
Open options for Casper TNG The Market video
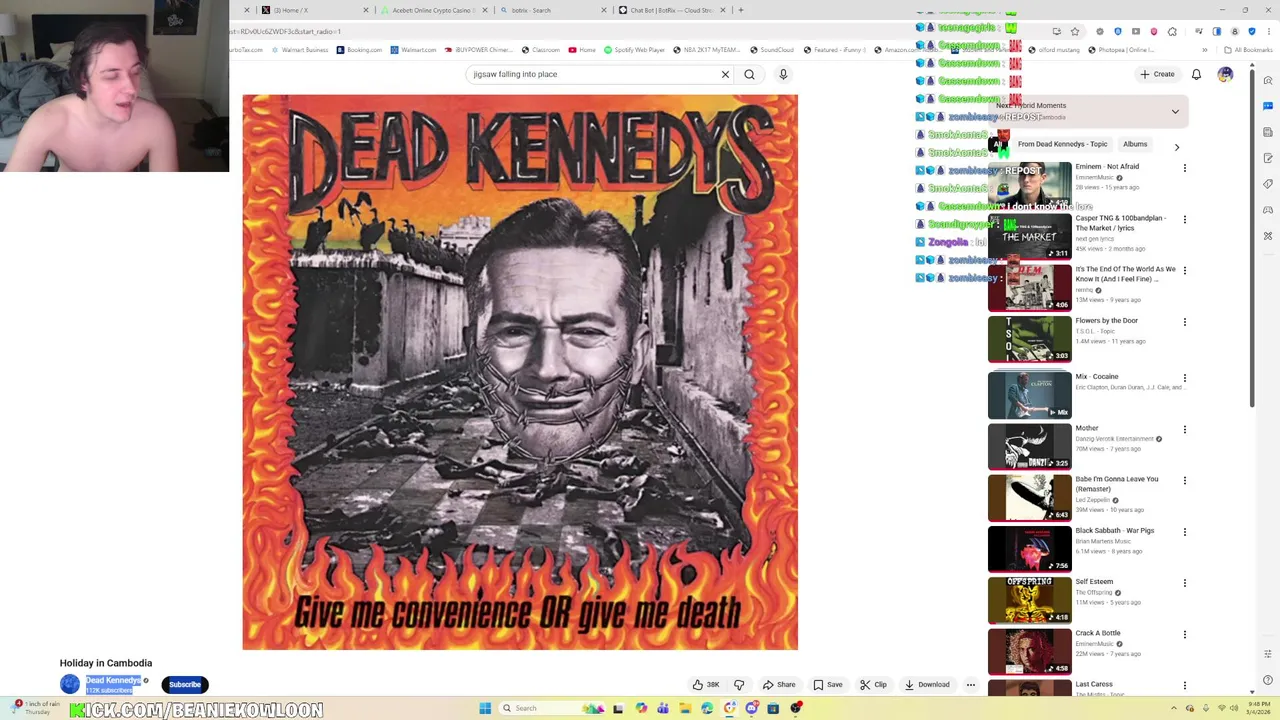click(1185, 219)
